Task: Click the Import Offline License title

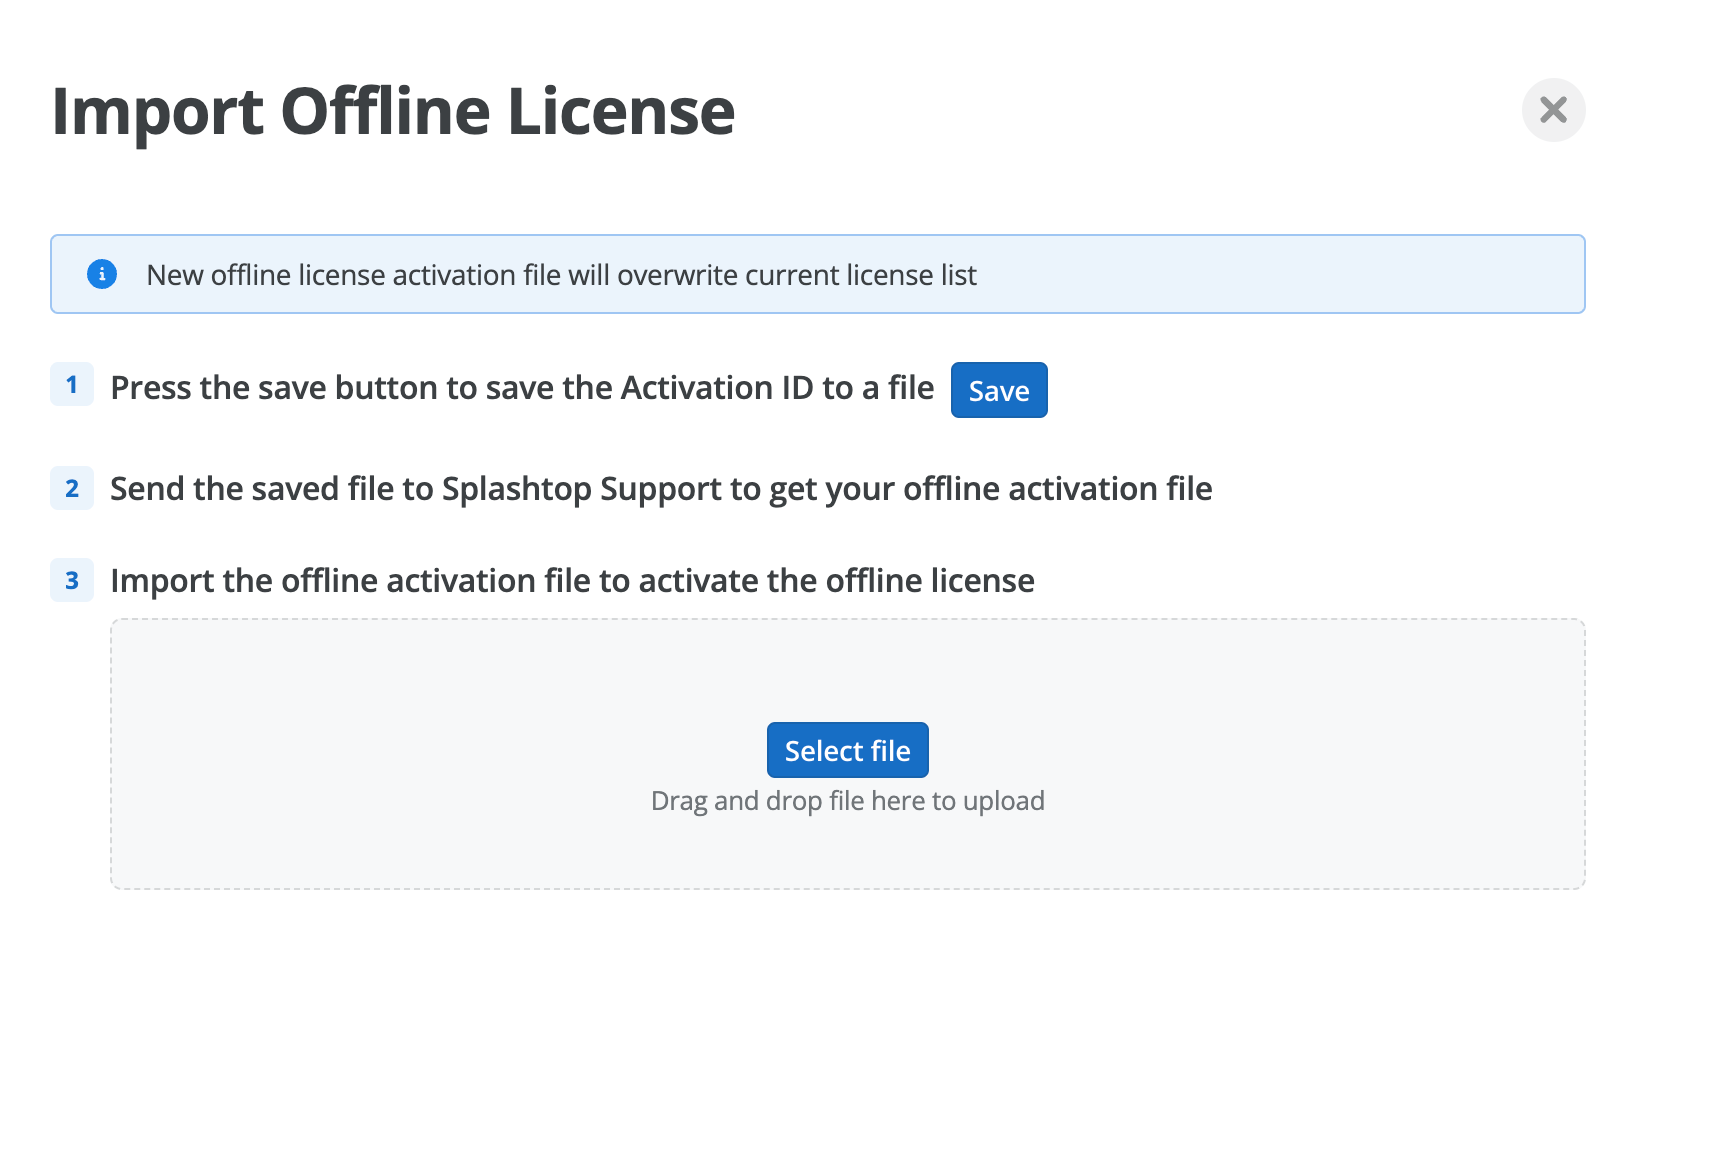Action: click(x=393, y=112)
